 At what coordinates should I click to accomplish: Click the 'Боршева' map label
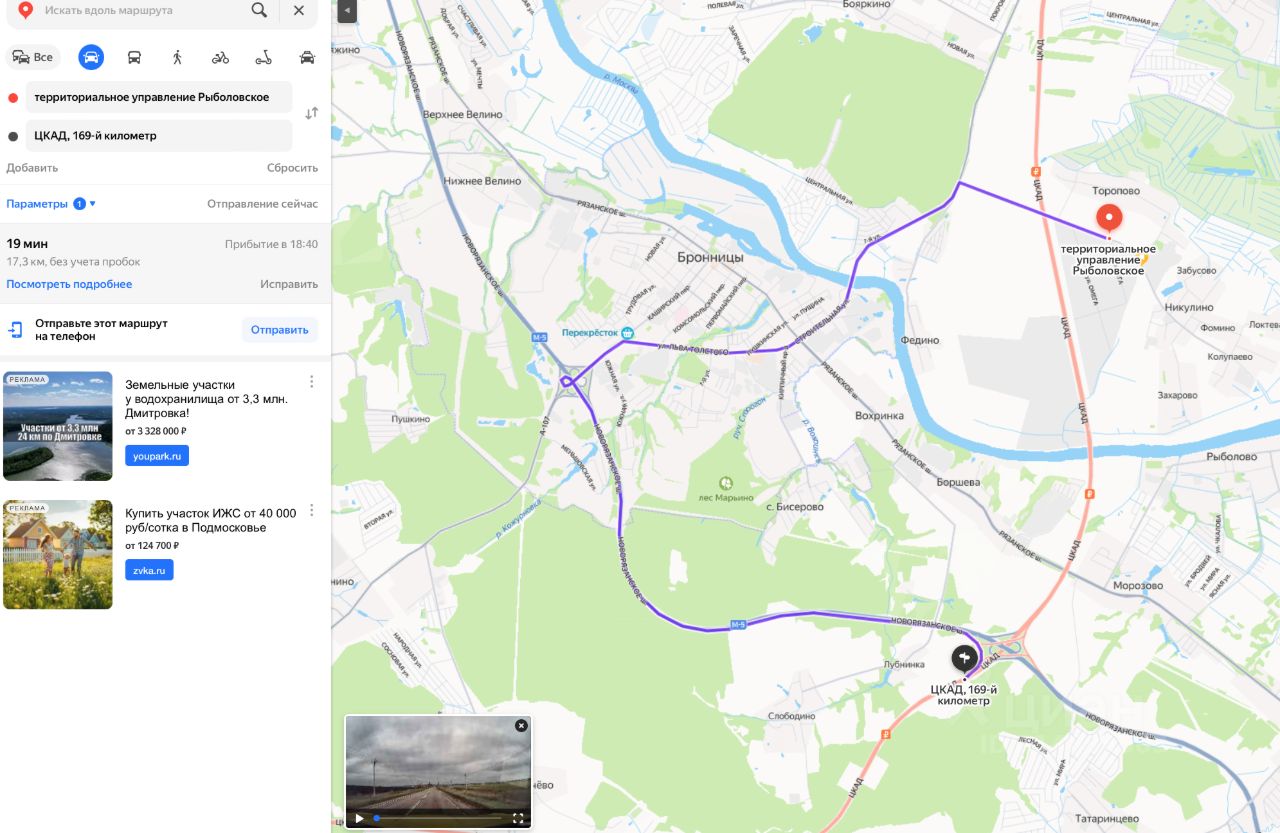tap(958, 482)
